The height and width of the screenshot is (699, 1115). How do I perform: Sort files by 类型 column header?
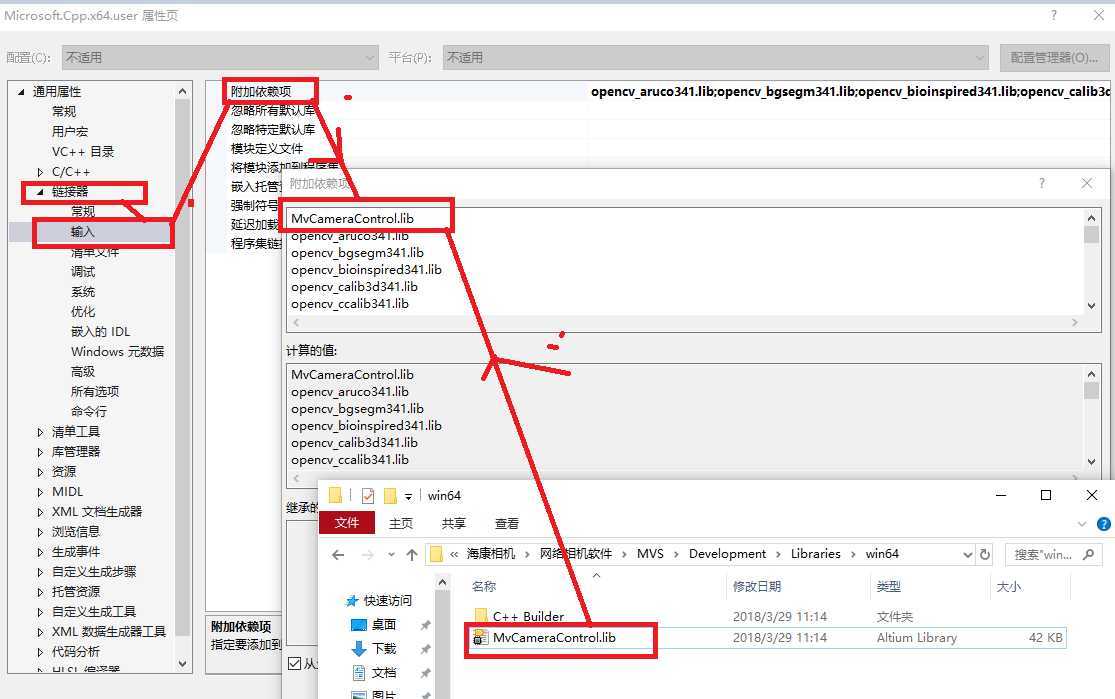click(889, 587)
